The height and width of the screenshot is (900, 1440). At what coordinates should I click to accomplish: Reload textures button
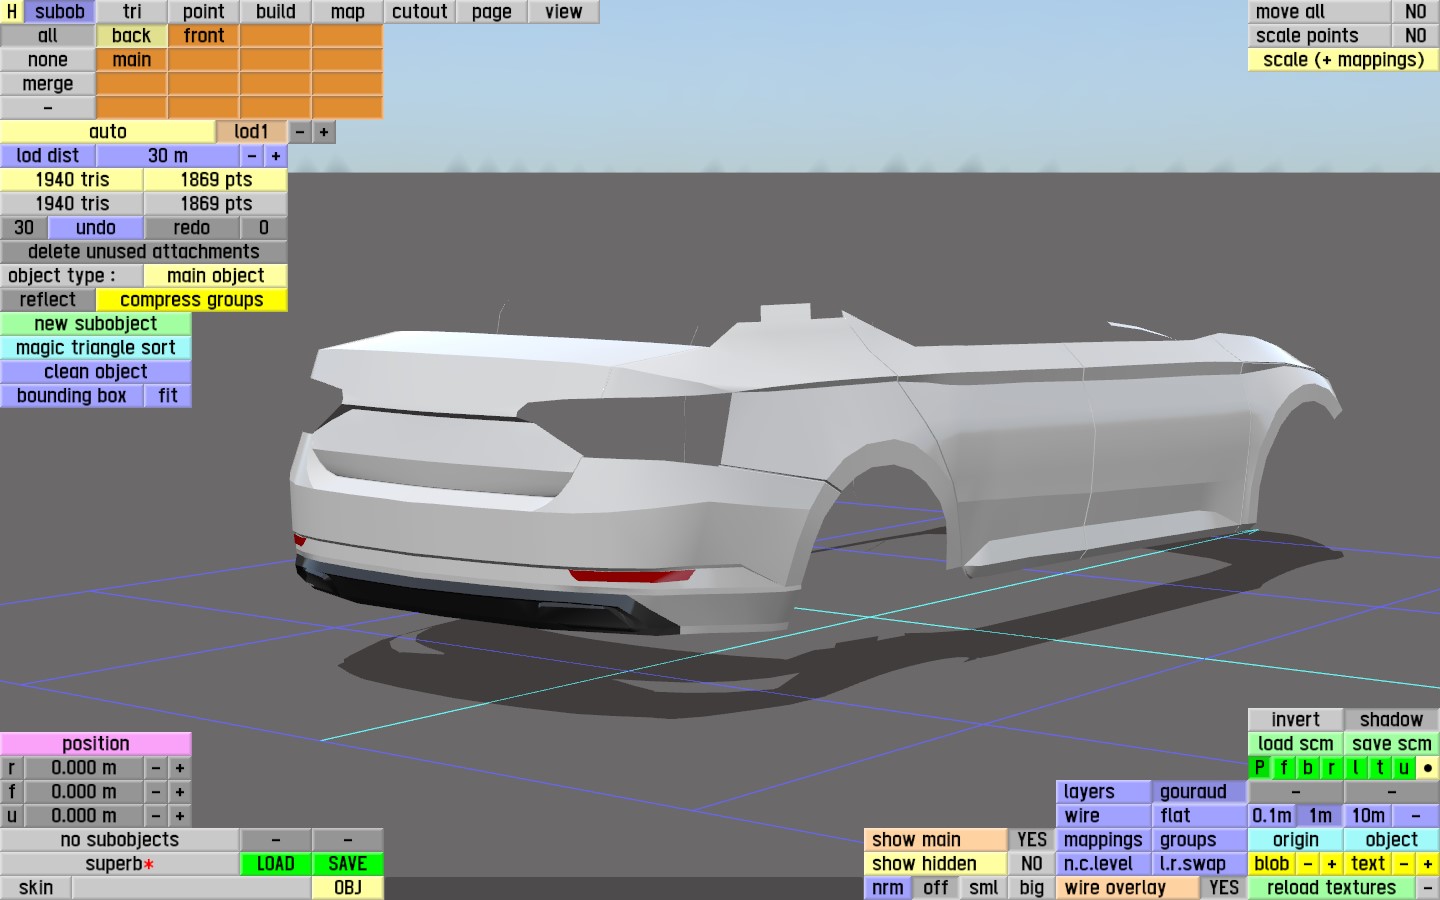click(x=1332, y=888)
